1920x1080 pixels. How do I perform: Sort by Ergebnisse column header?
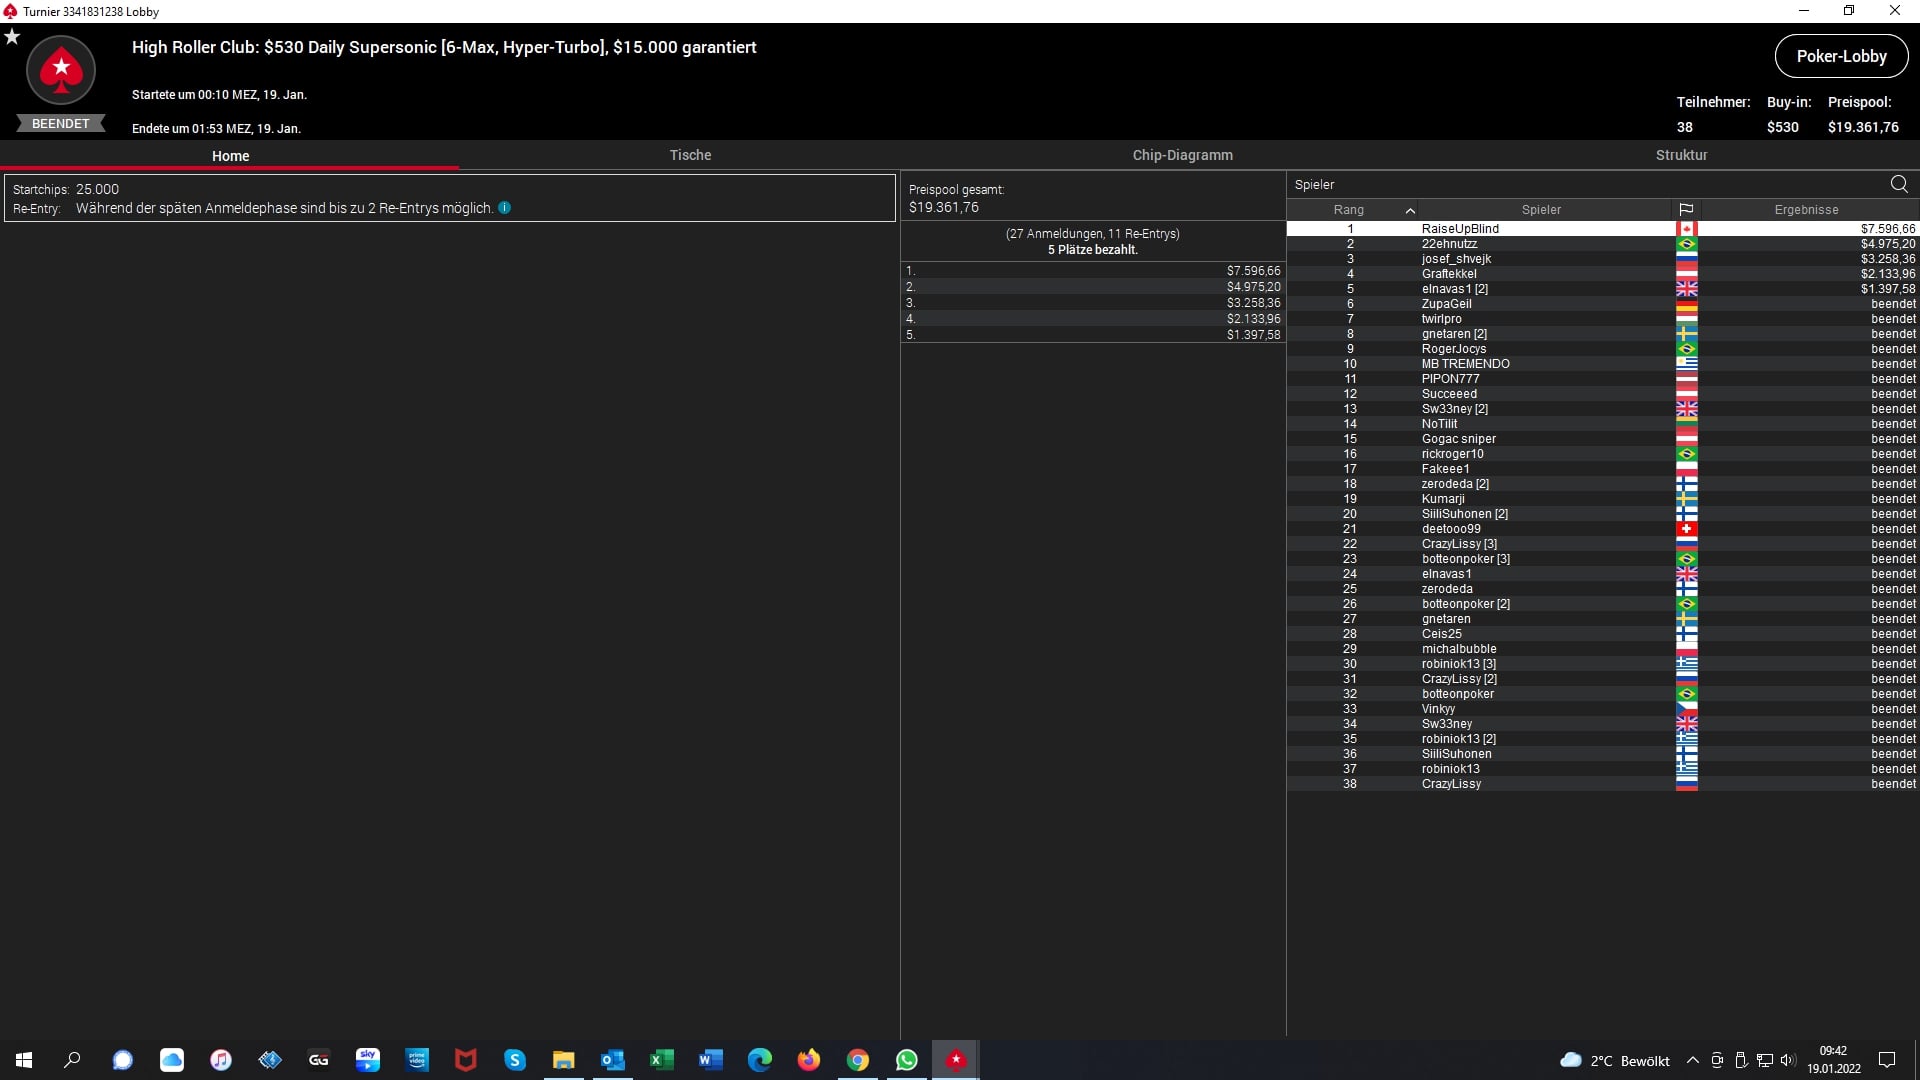coord(1806,210)
